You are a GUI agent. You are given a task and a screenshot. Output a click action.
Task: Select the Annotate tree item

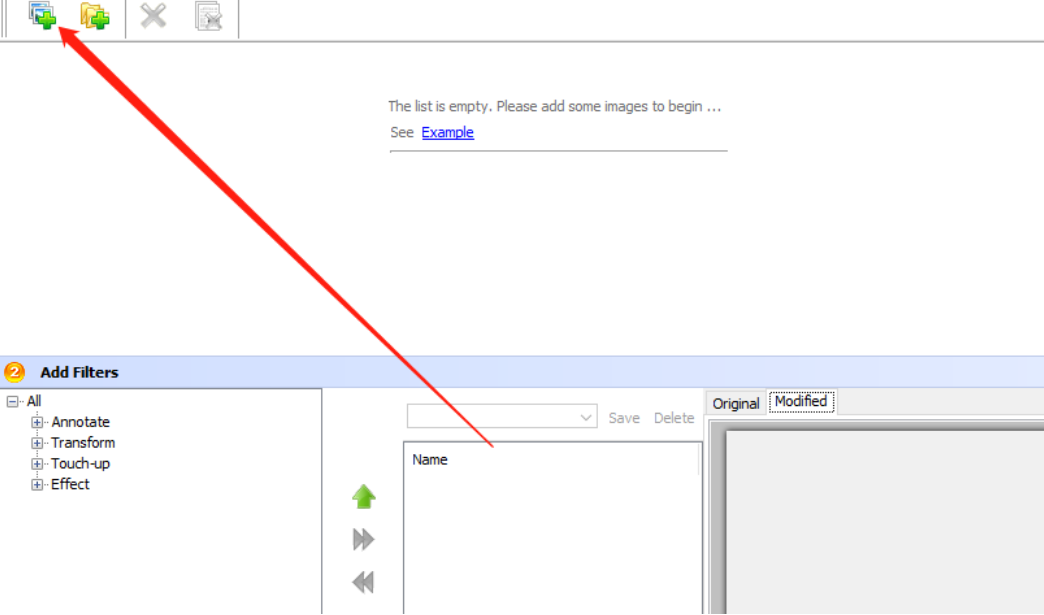pos(81,422)
